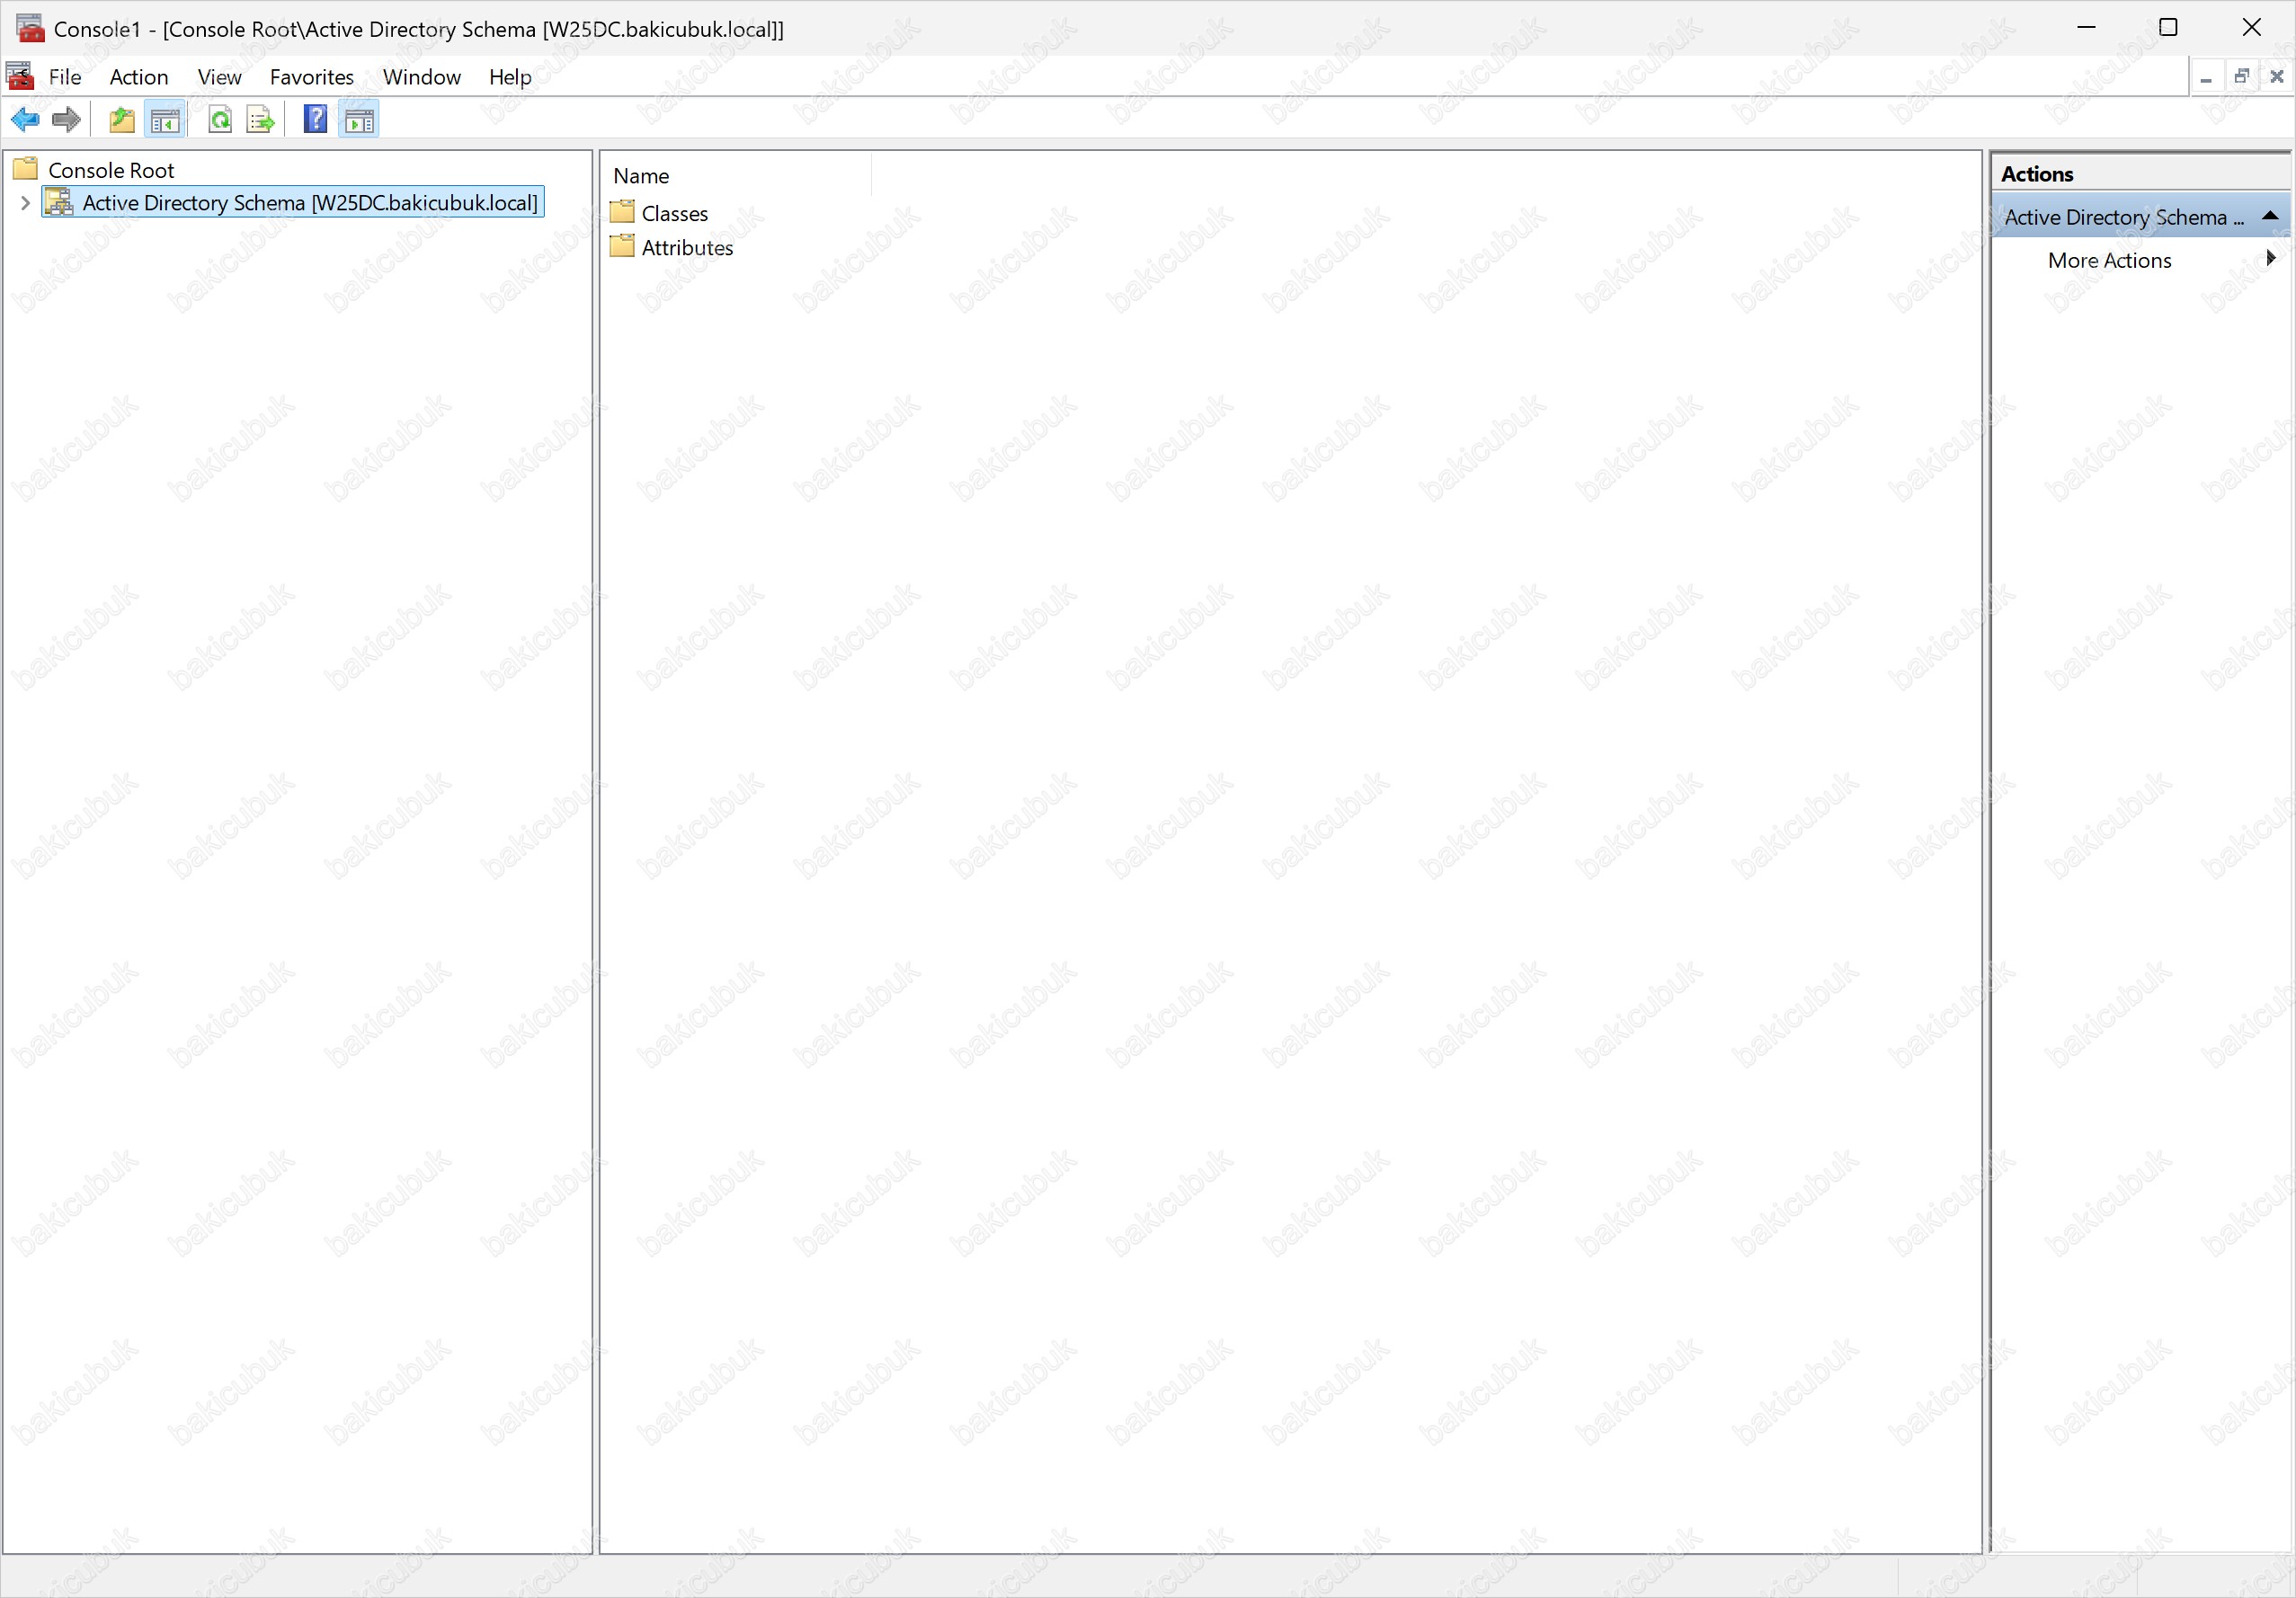Viewport: 2296px width, 1598px height.
Task: Click the Forward arrow in toolbar
Action: coord(66,120)
